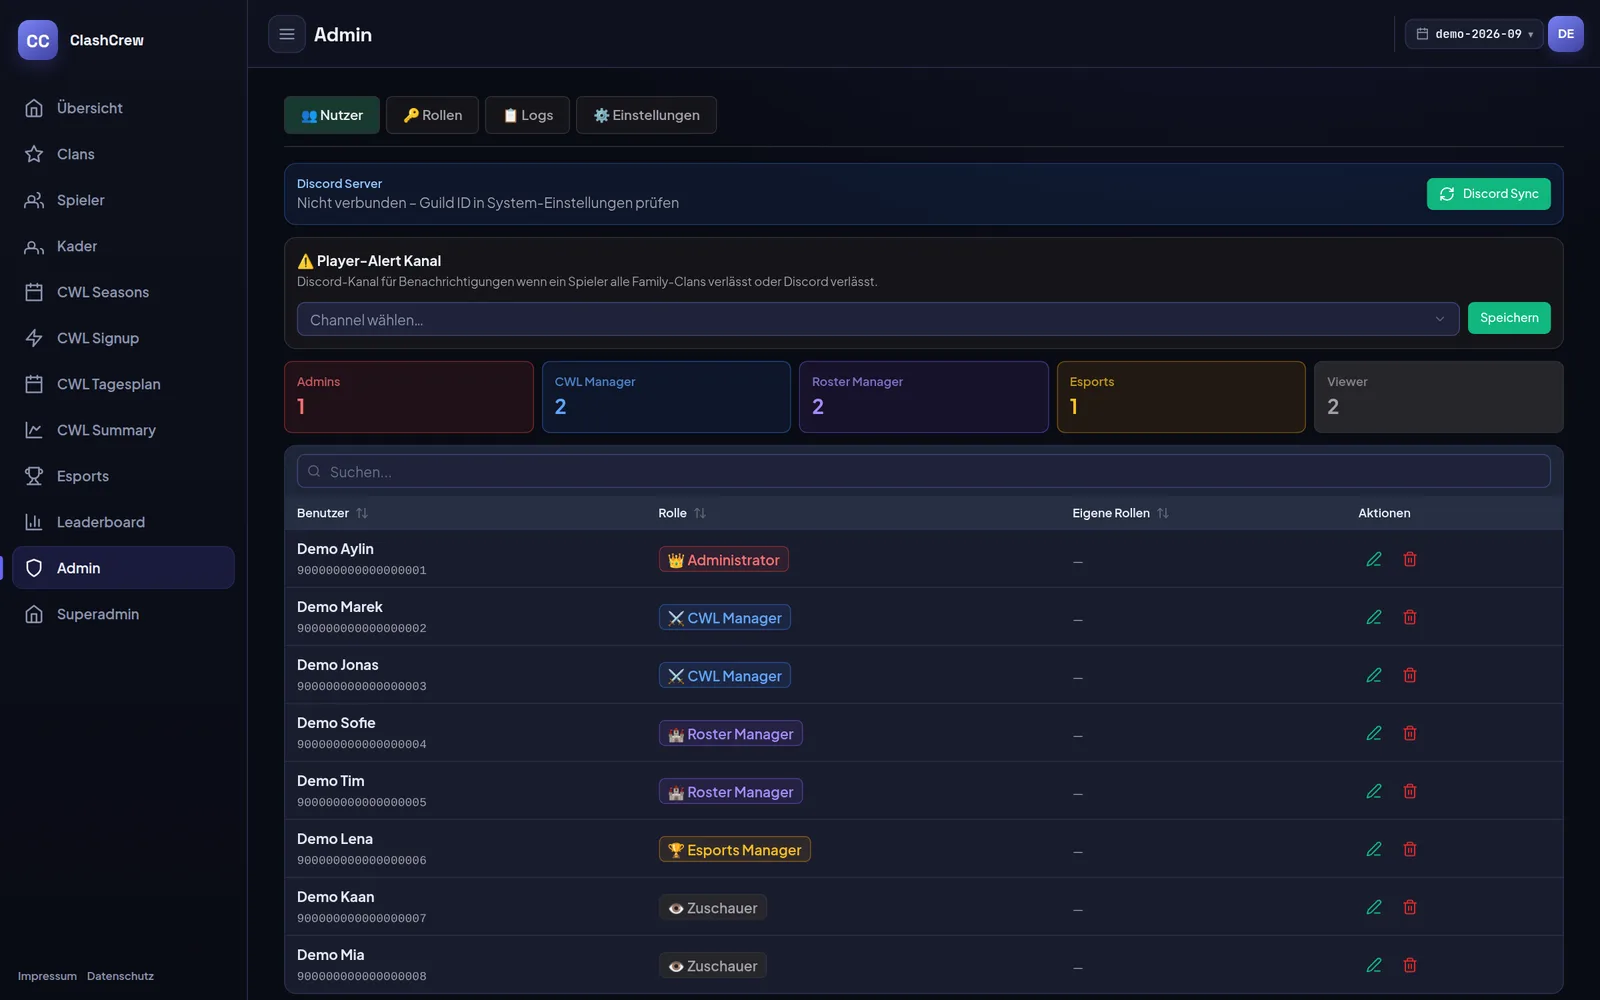
Task: Click the Admins count card
Action: [409, 397]
